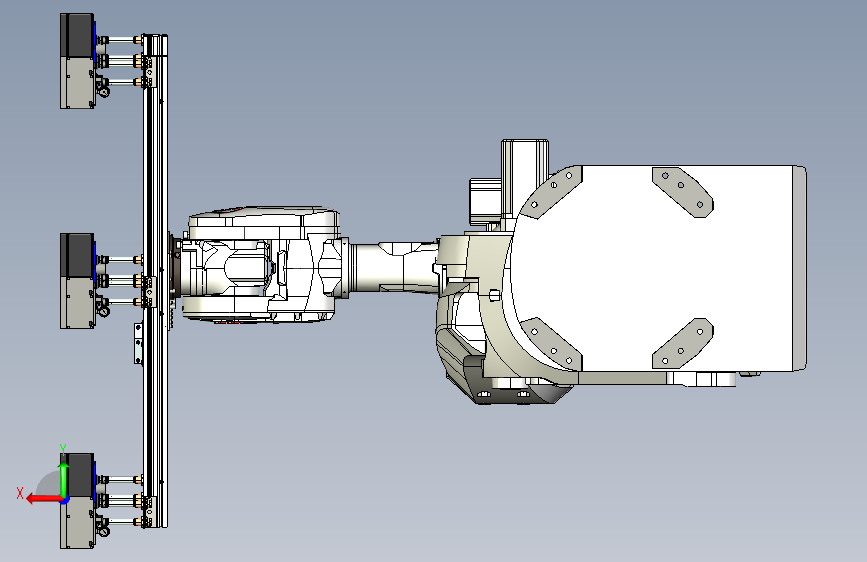Click the red X axis arrow of the triad
This screenshot has height=562, width=867.
tap(43, 499)
